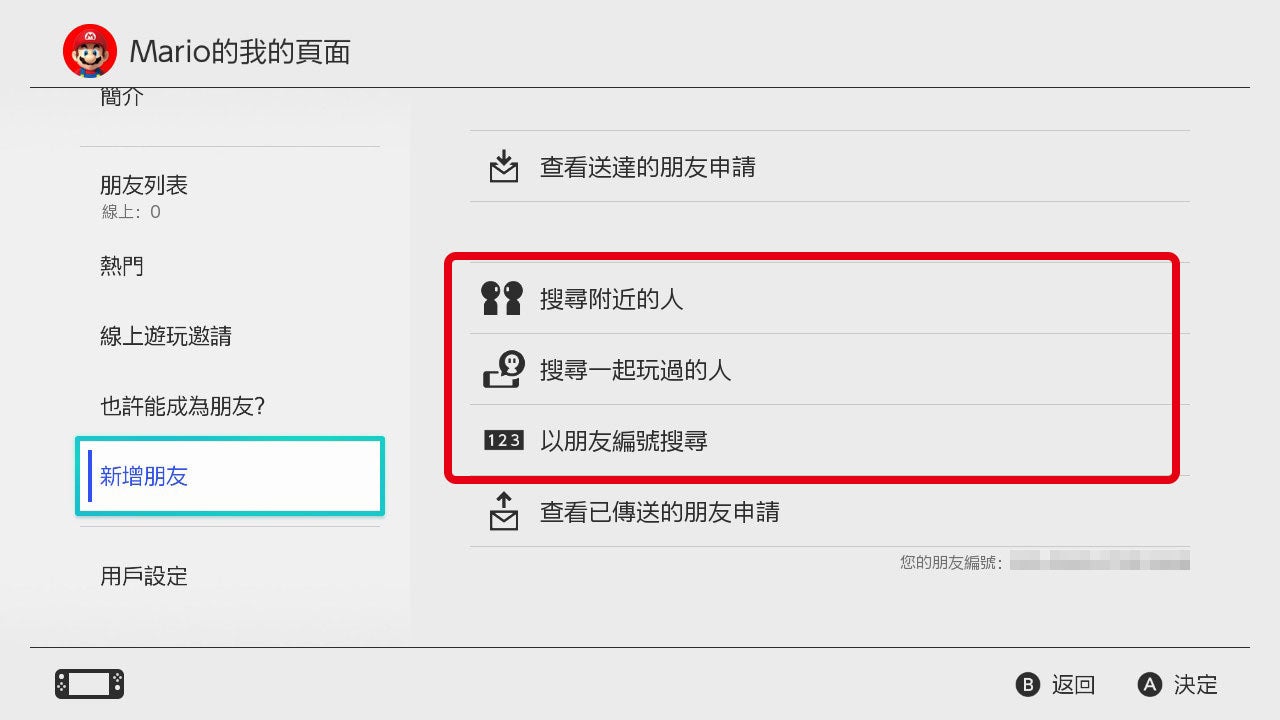The image size is (1280, 720).
Task: Click the Switch console icon at bottom left
Action: (x=89, y=684)
